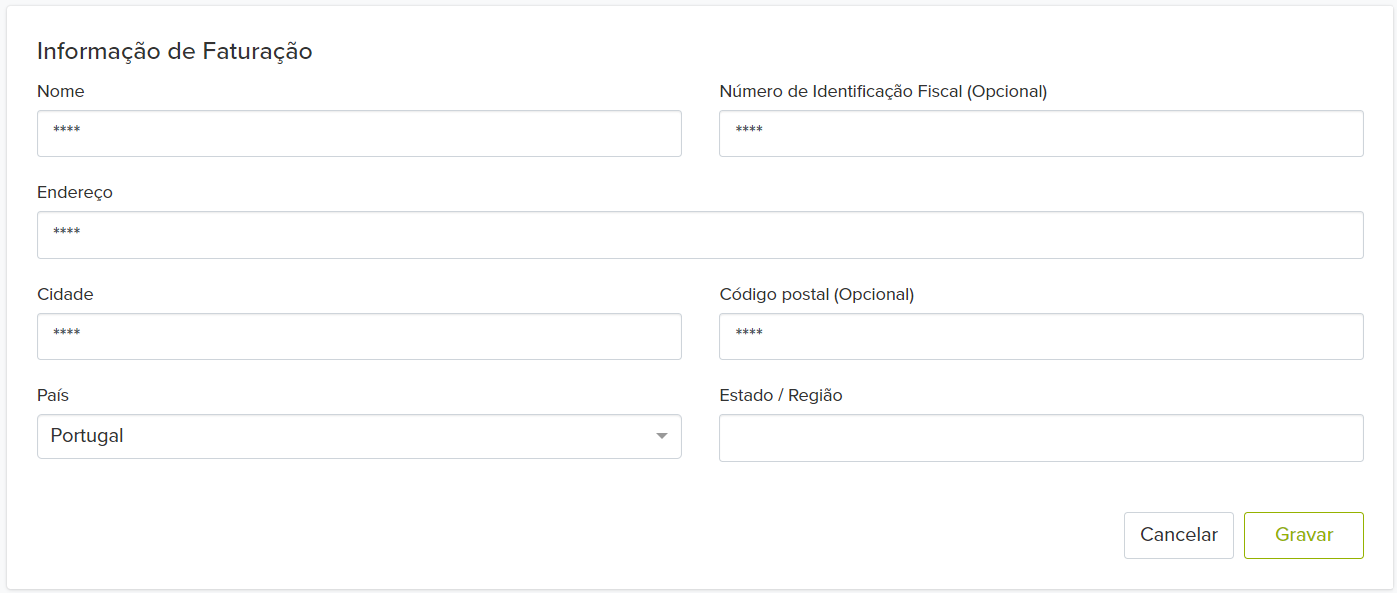Click the Estado / Região label
Image resolution: width=1397 pixels, height=593 pixels.
pyautogui.click(x=781, y=395)
